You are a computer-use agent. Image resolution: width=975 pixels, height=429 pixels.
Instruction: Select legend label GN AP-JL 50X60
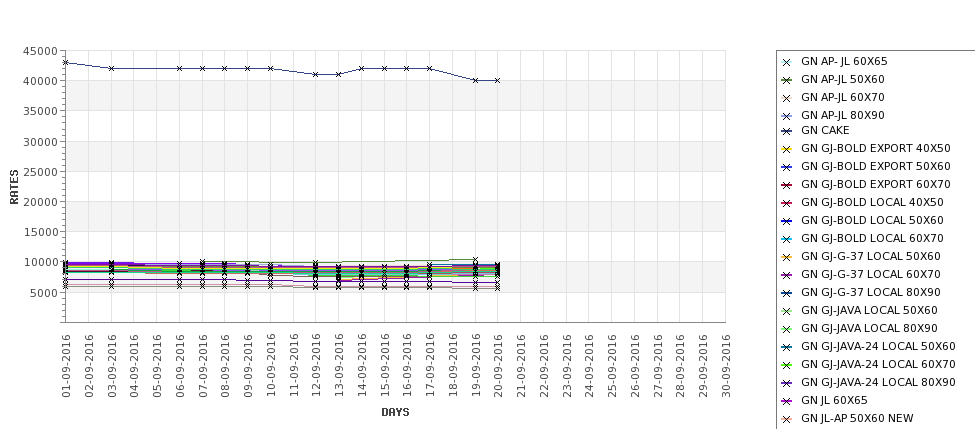point(843,80)
